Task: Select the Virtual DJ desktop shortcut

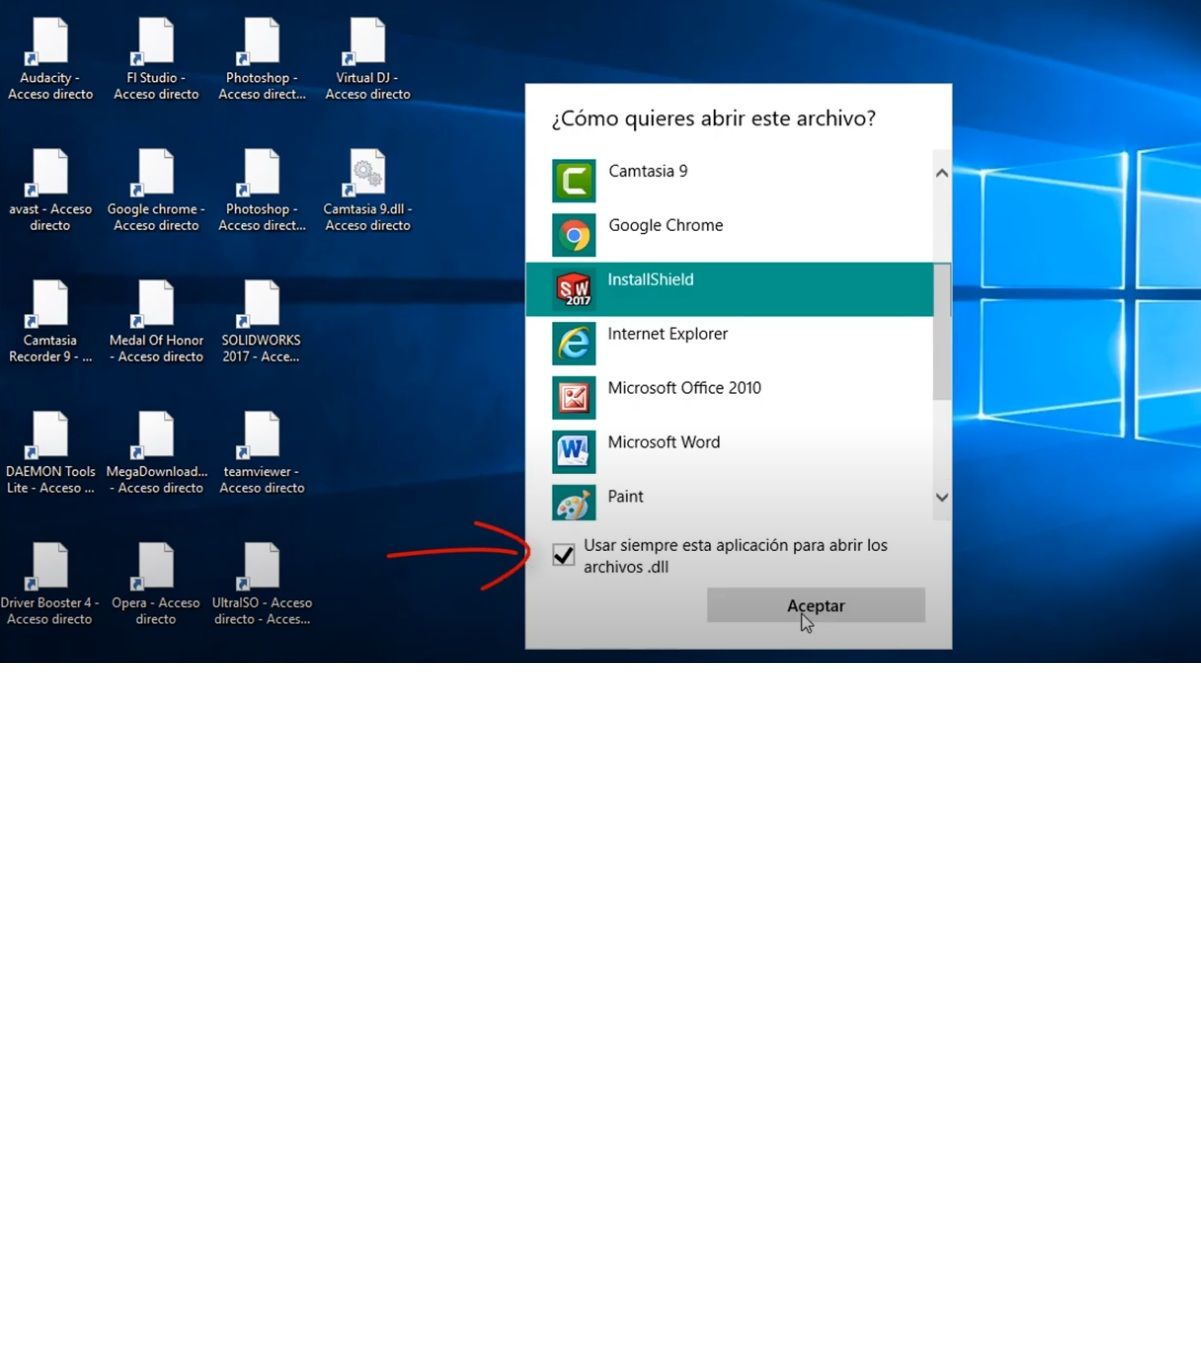Action: click(368, 60)
